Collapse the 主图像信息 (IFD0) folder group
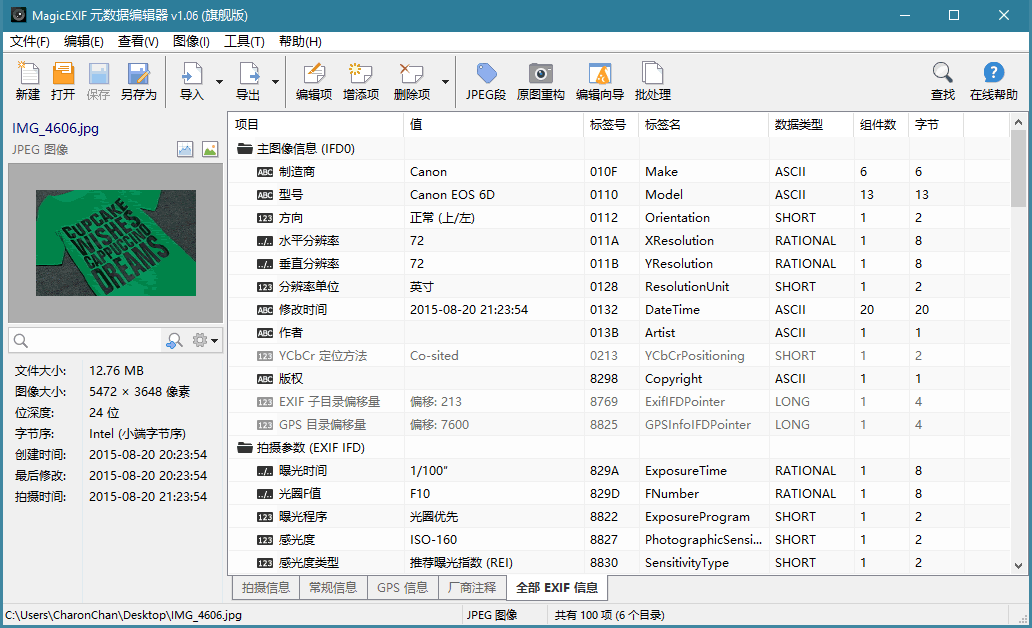This screenshot has height=628, width=1032. pyautogui.click(x=245, y=149)
